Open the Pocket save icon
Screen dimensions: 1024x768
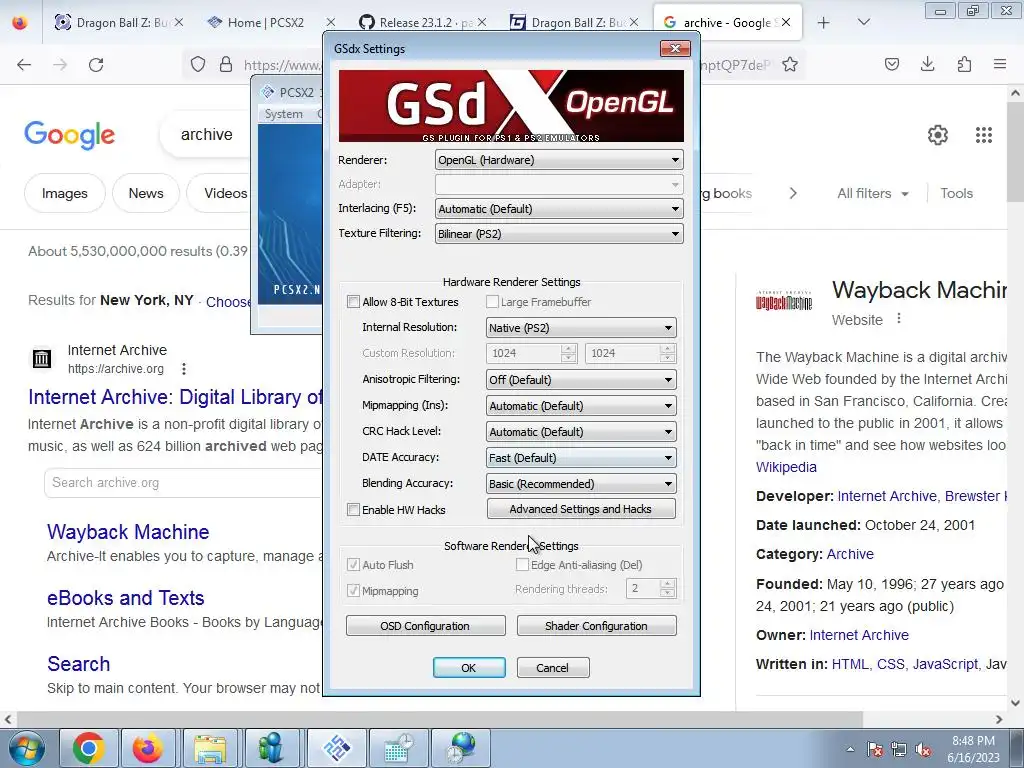[x=891, y=64]
